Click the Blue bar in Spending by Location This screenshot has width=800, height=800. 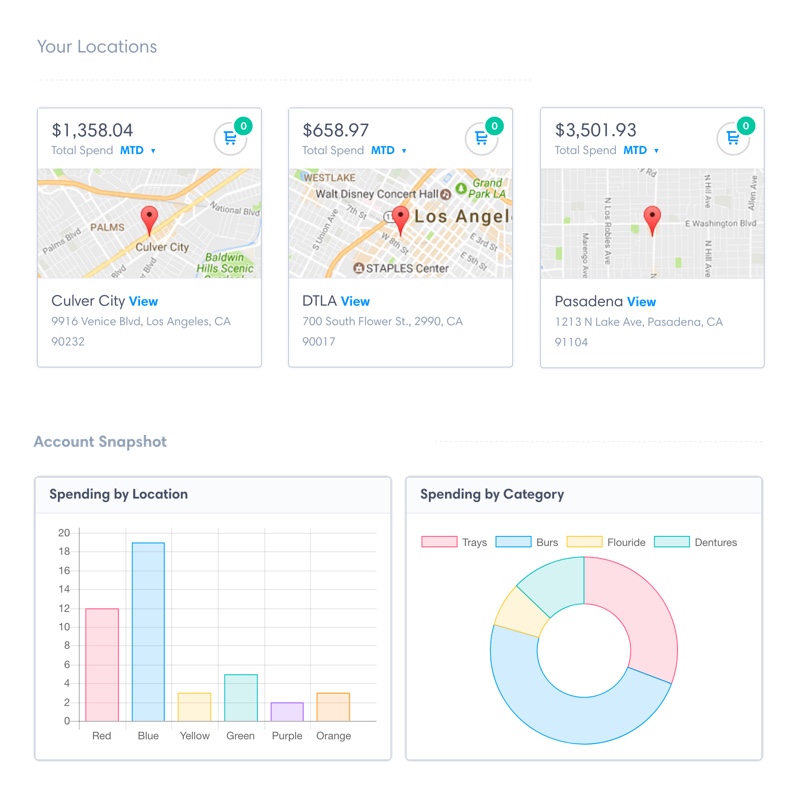coord(148,631)
